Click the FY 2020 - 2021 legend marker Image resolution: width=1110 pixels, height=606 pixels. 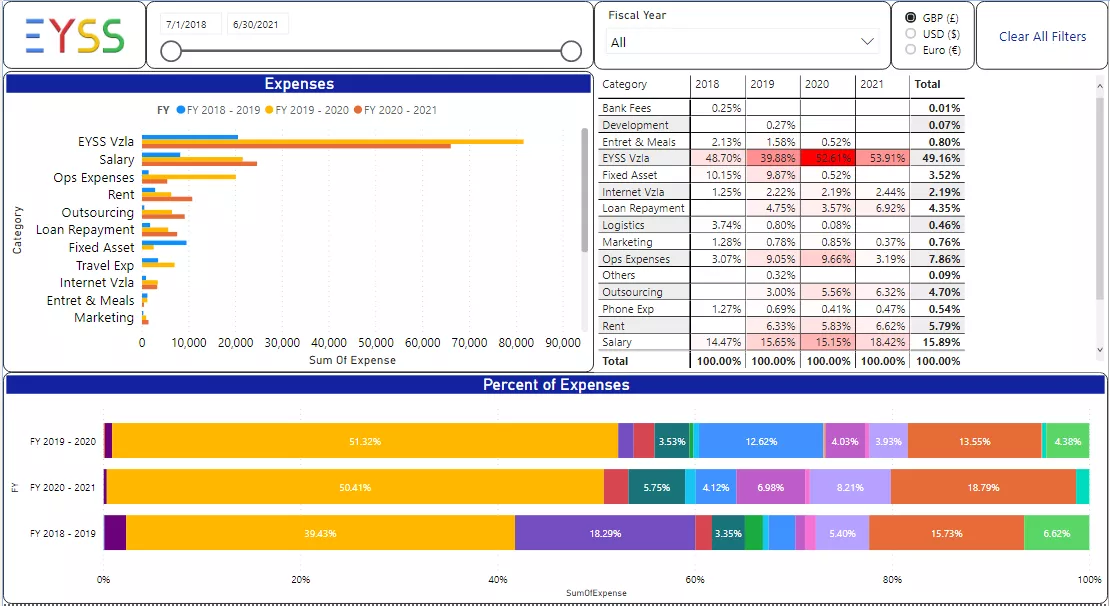358,110
